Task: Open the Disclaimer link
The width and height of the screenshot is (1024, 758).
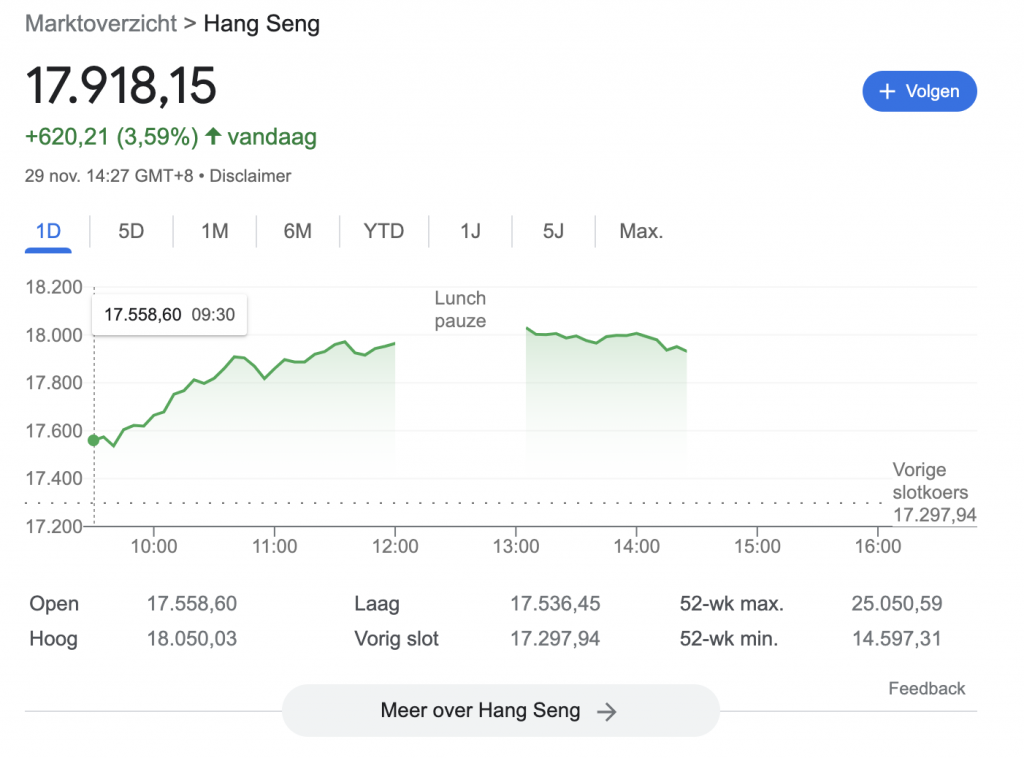Action: tap(250, 176)
